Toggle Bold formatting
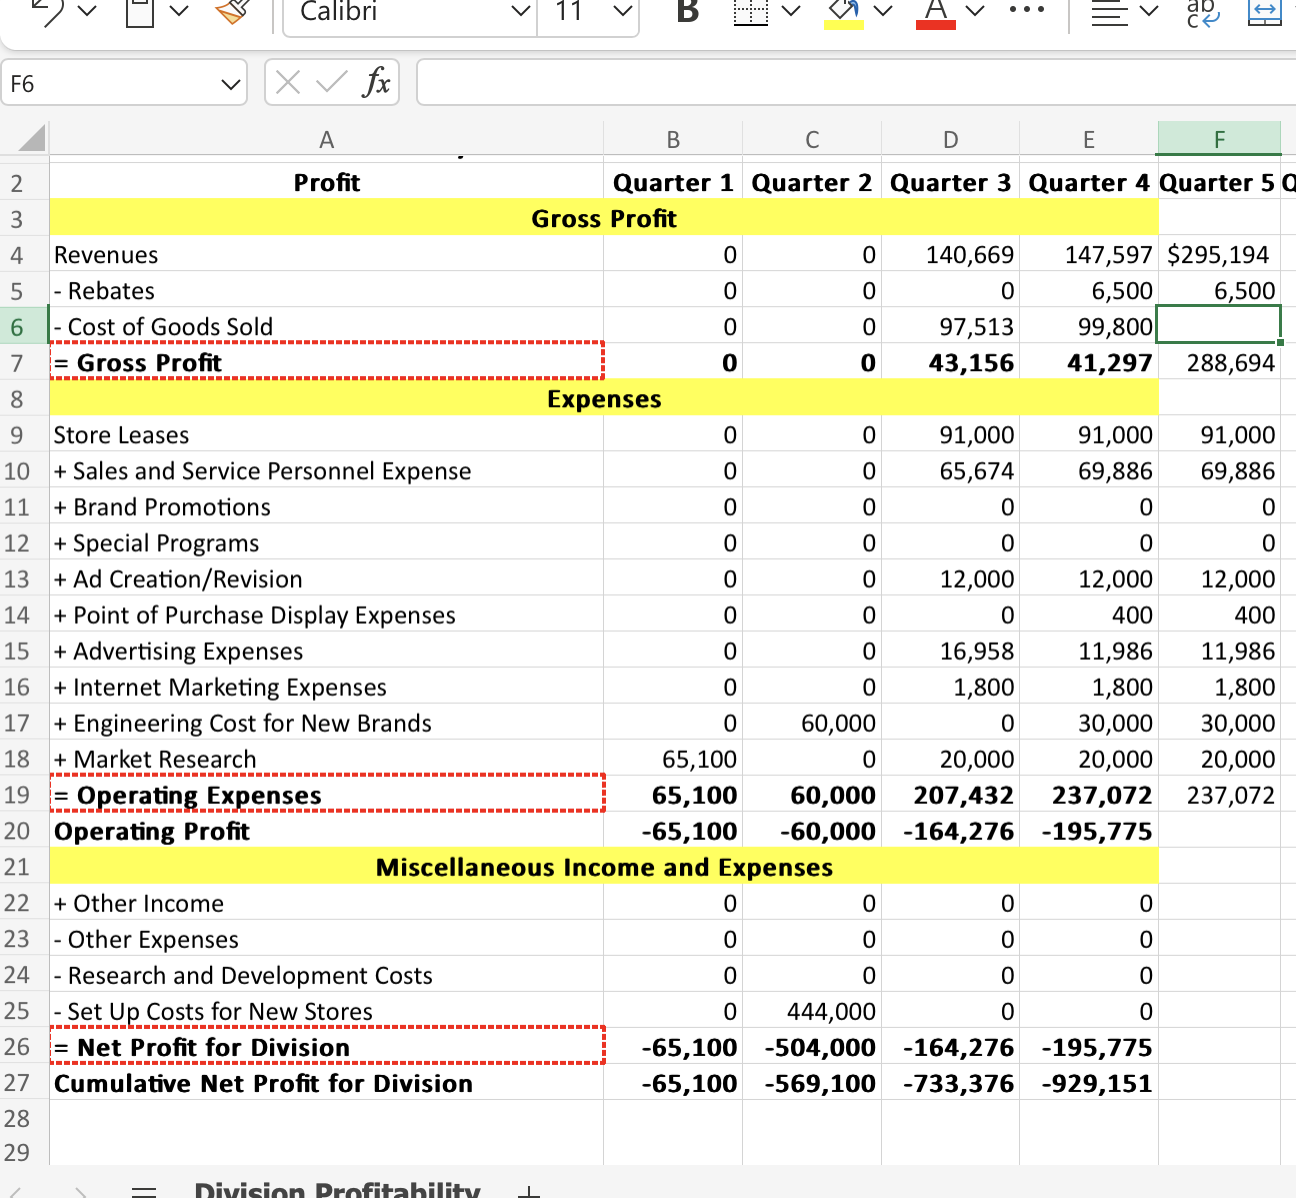Image resolution: width=1296 pixels, height=1198 pixels. [687, 12]
